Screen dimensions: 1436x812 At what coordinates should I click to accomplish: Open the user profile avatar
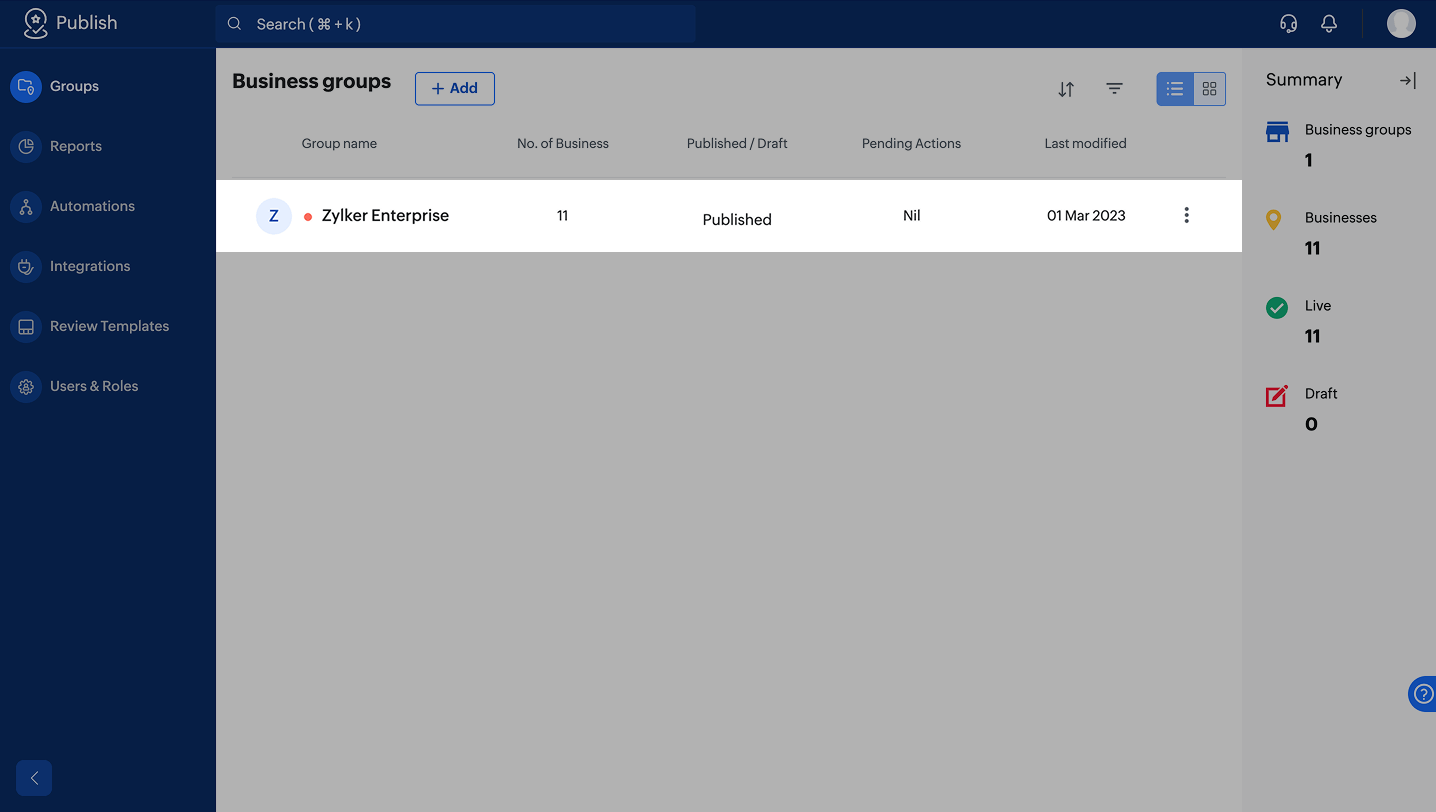point(1401,24)
